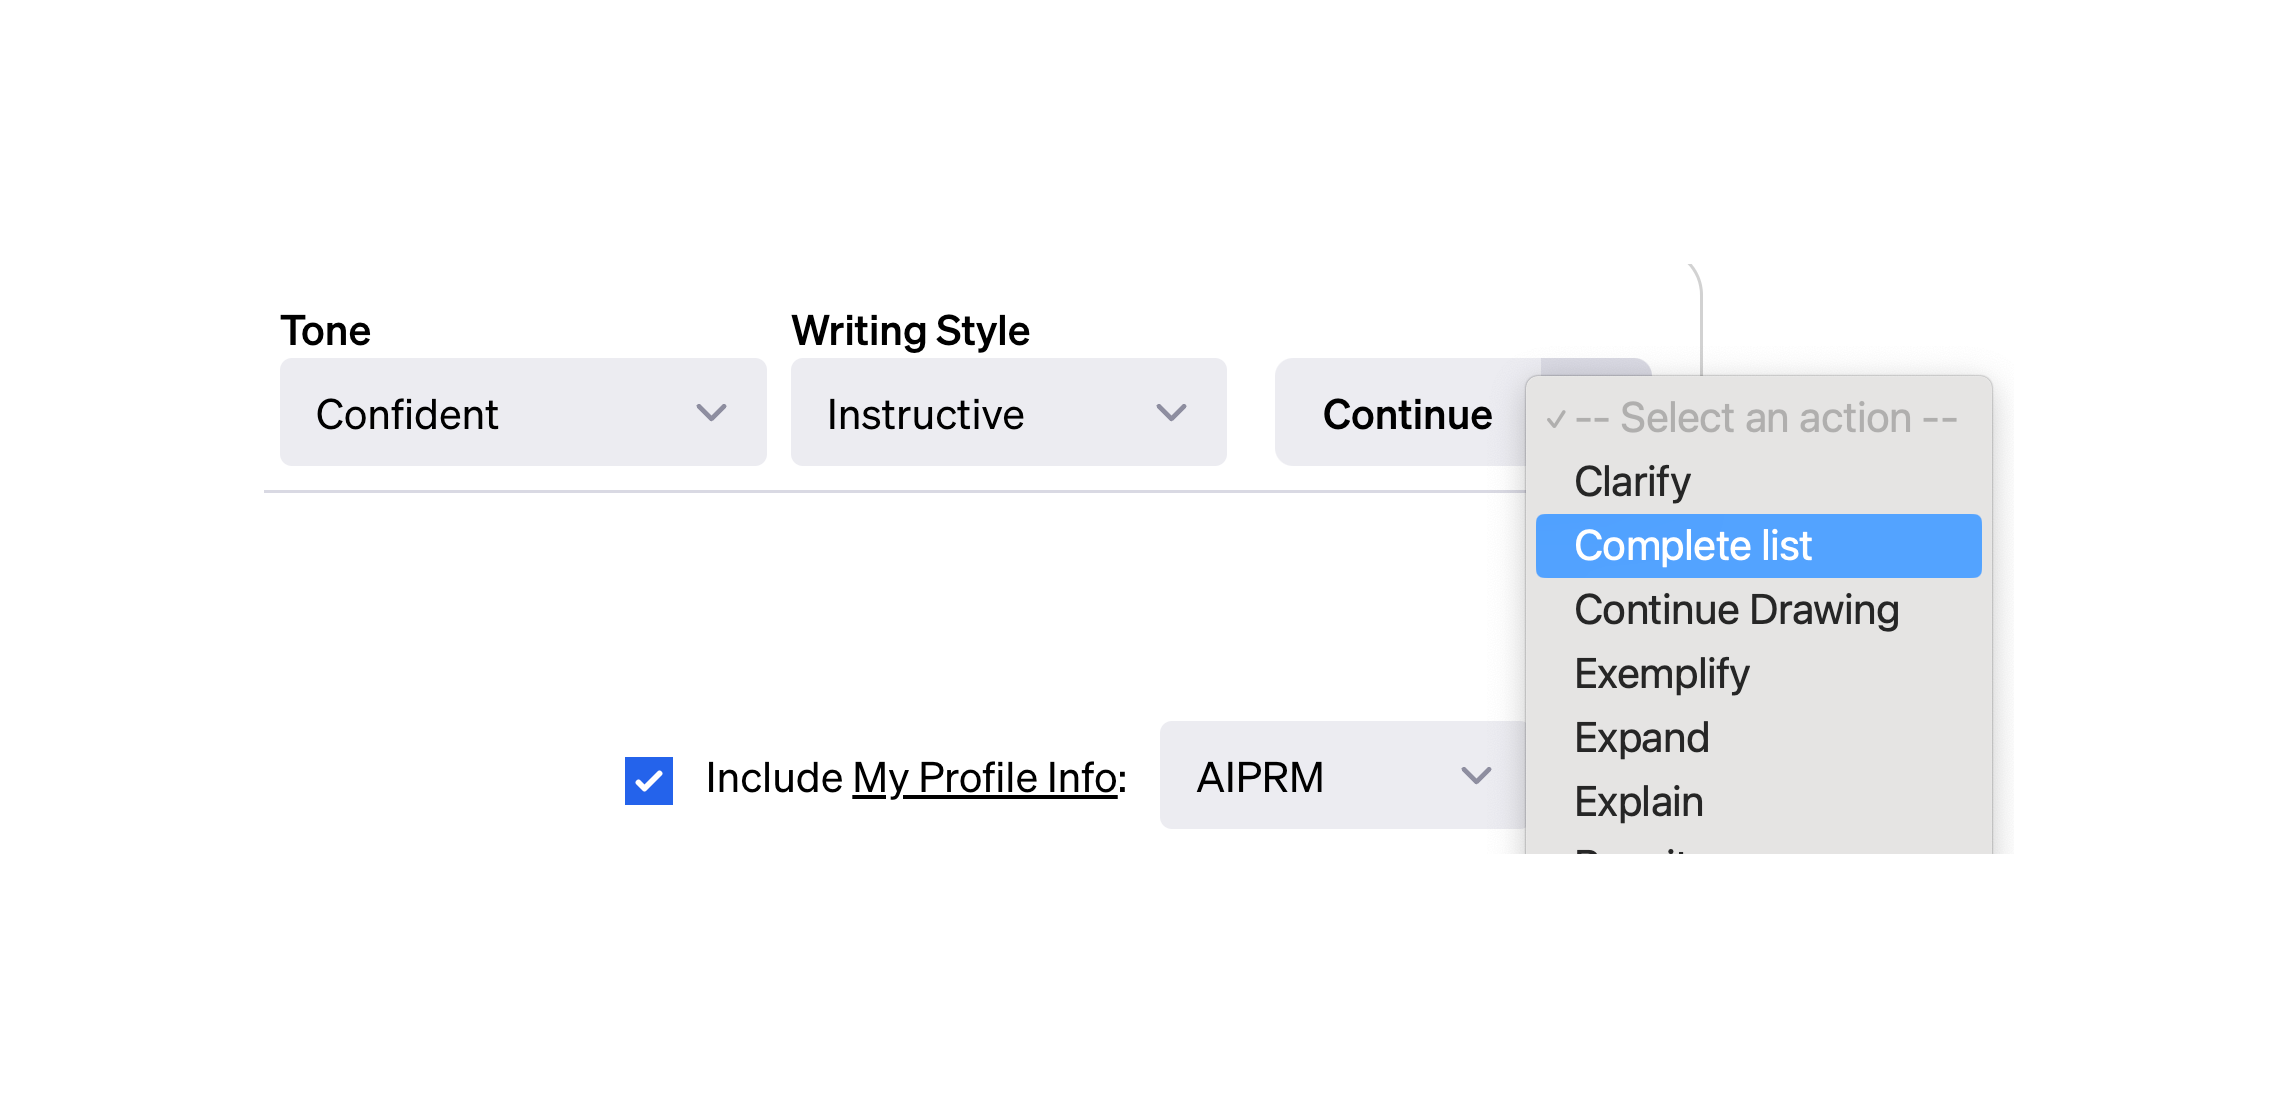Open the My Profile Info link

point(985,778)
